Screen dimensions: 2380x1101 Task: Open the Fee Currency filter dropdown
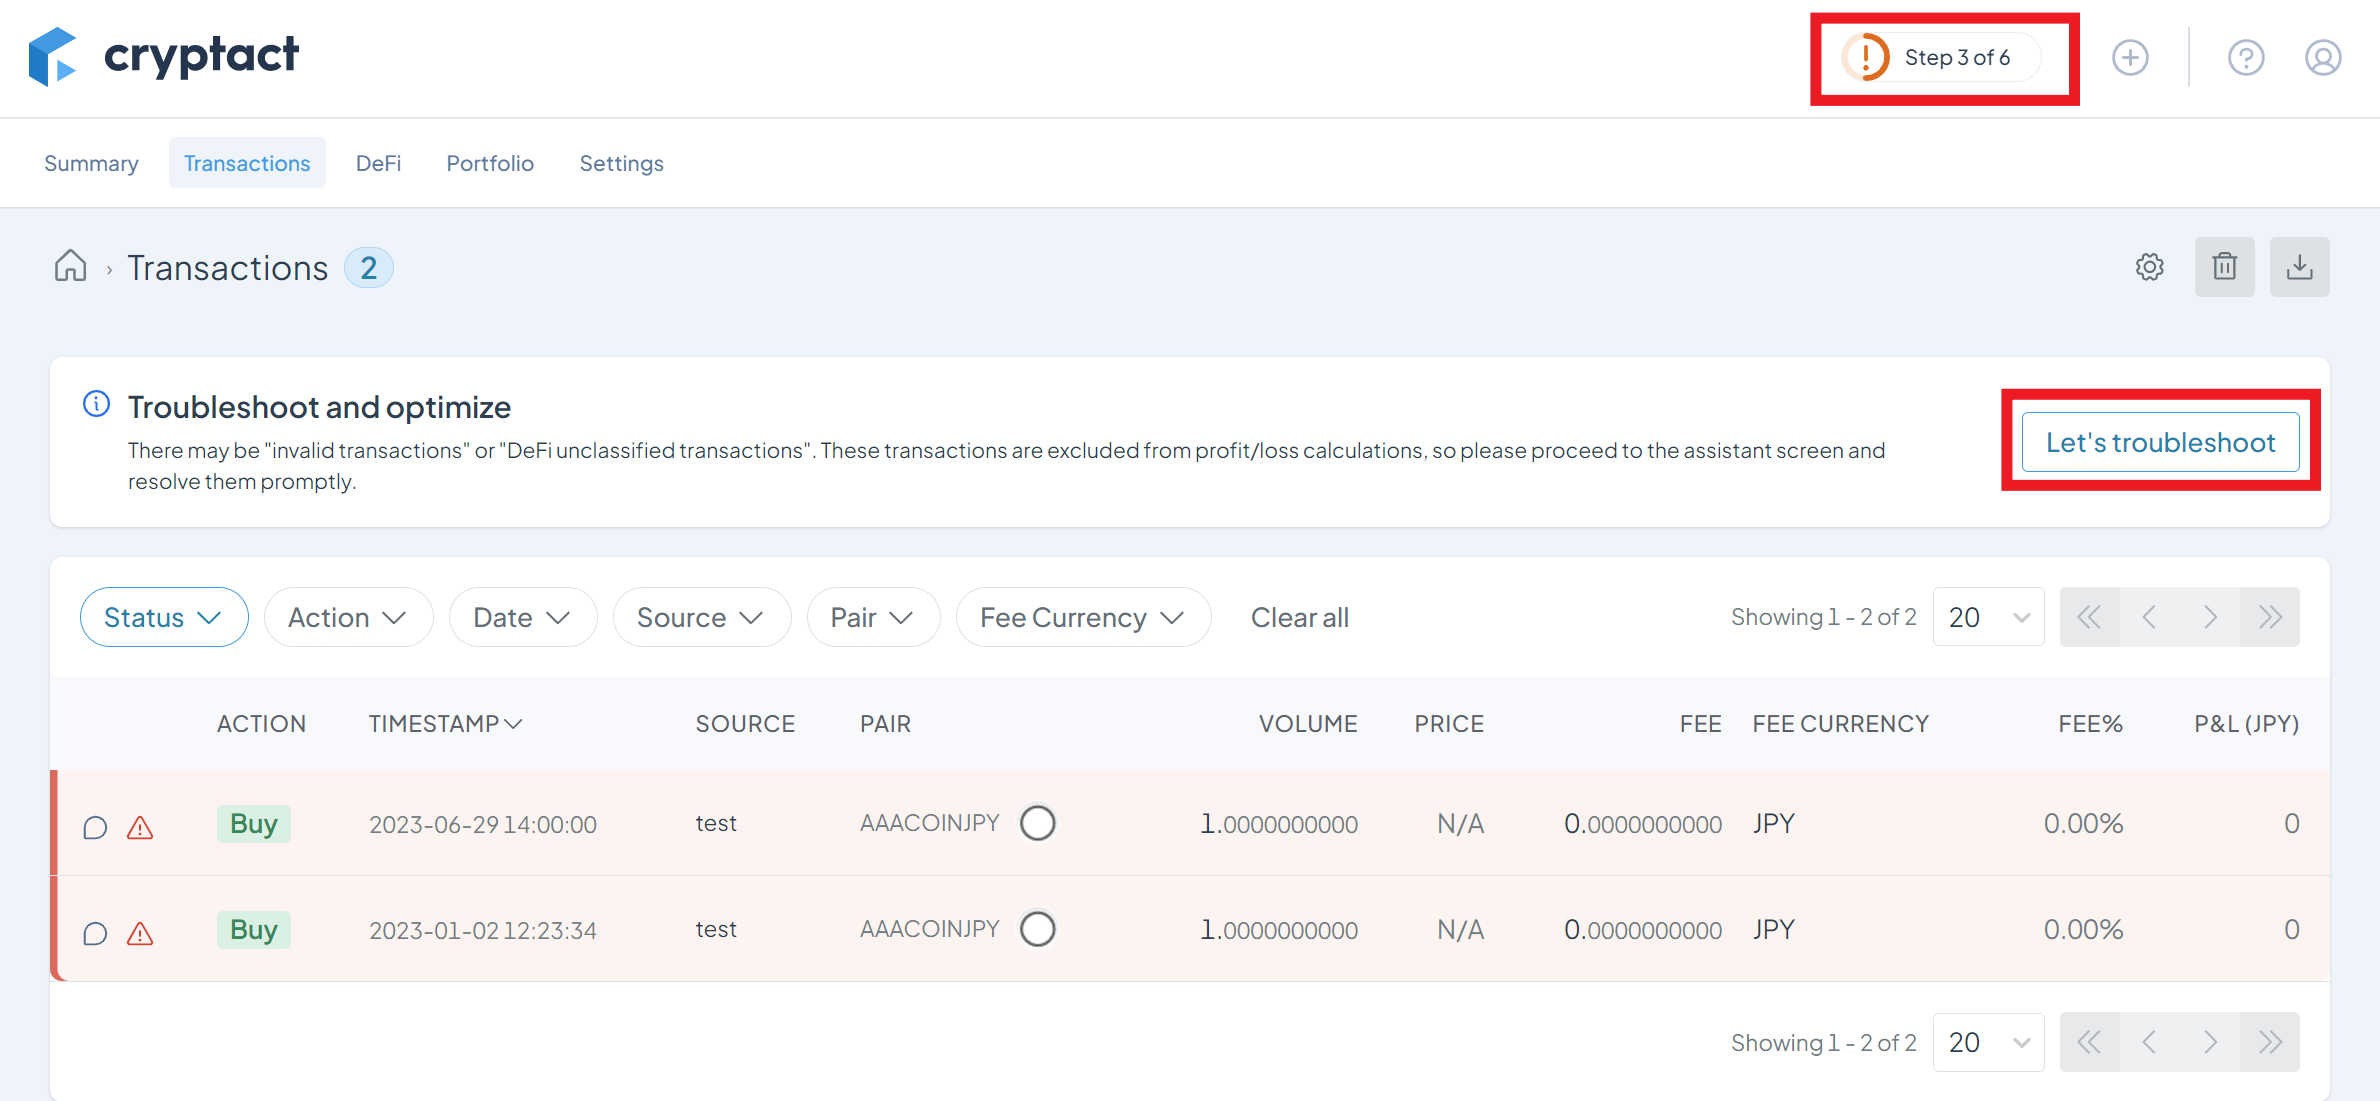[x=1083, y=617]
